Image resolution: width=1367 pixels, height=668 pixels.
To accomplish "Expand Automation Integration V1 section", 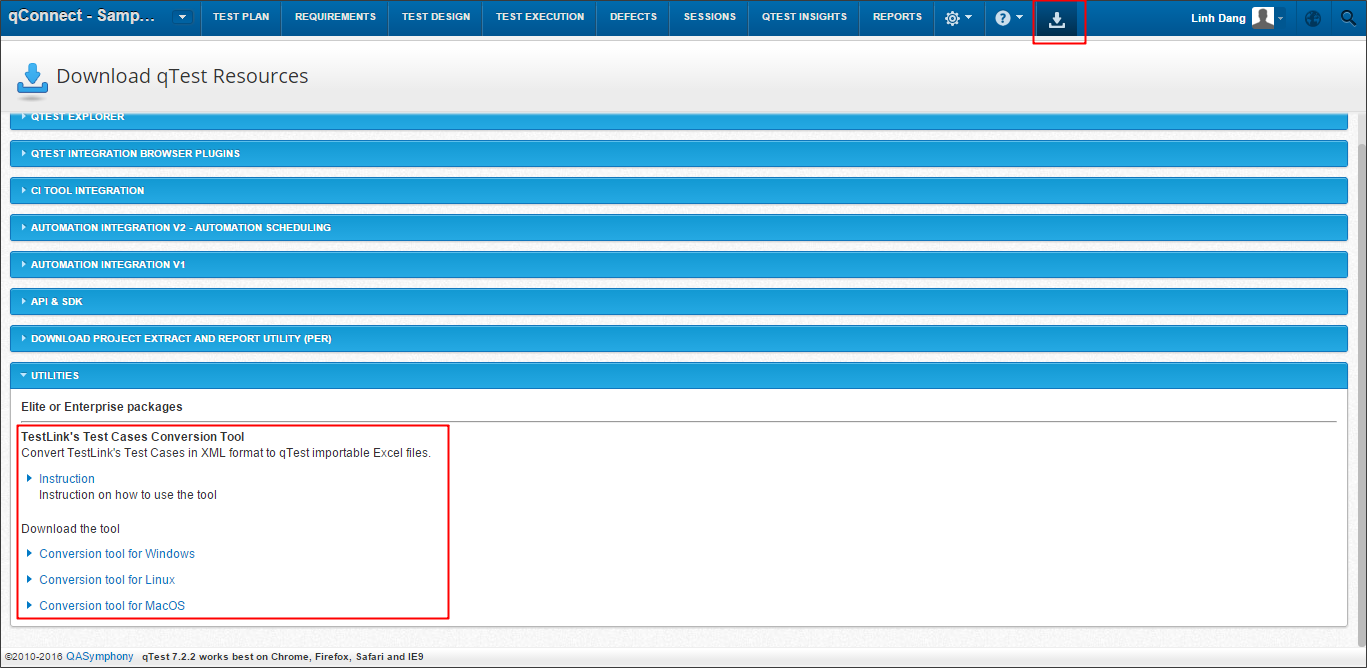I will 679,265.
